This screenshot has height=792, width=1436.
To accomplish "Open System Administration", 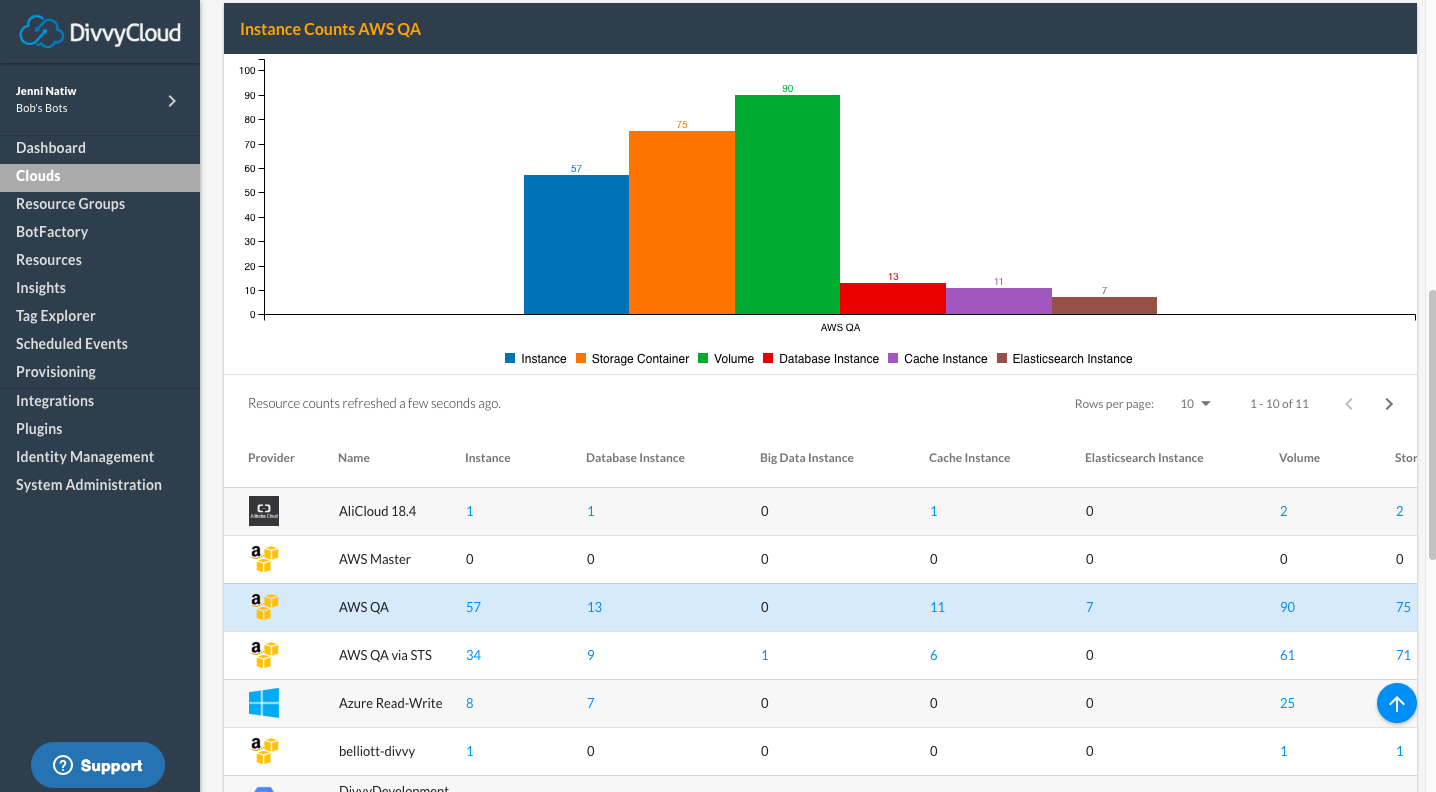I will pos(89,484).
